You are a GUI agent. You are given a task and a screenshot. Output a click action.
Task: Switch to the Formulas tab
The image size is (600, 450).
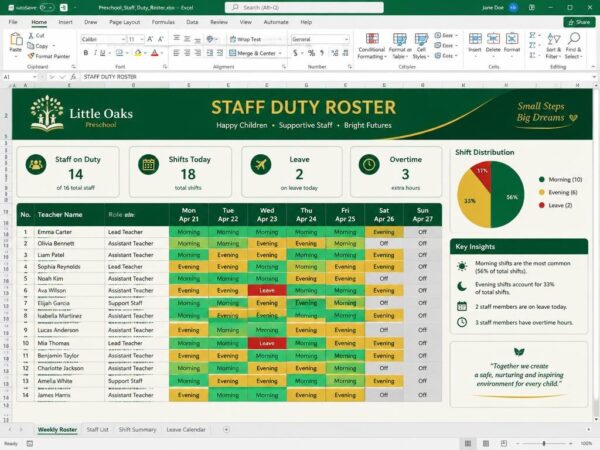(163, 22)
